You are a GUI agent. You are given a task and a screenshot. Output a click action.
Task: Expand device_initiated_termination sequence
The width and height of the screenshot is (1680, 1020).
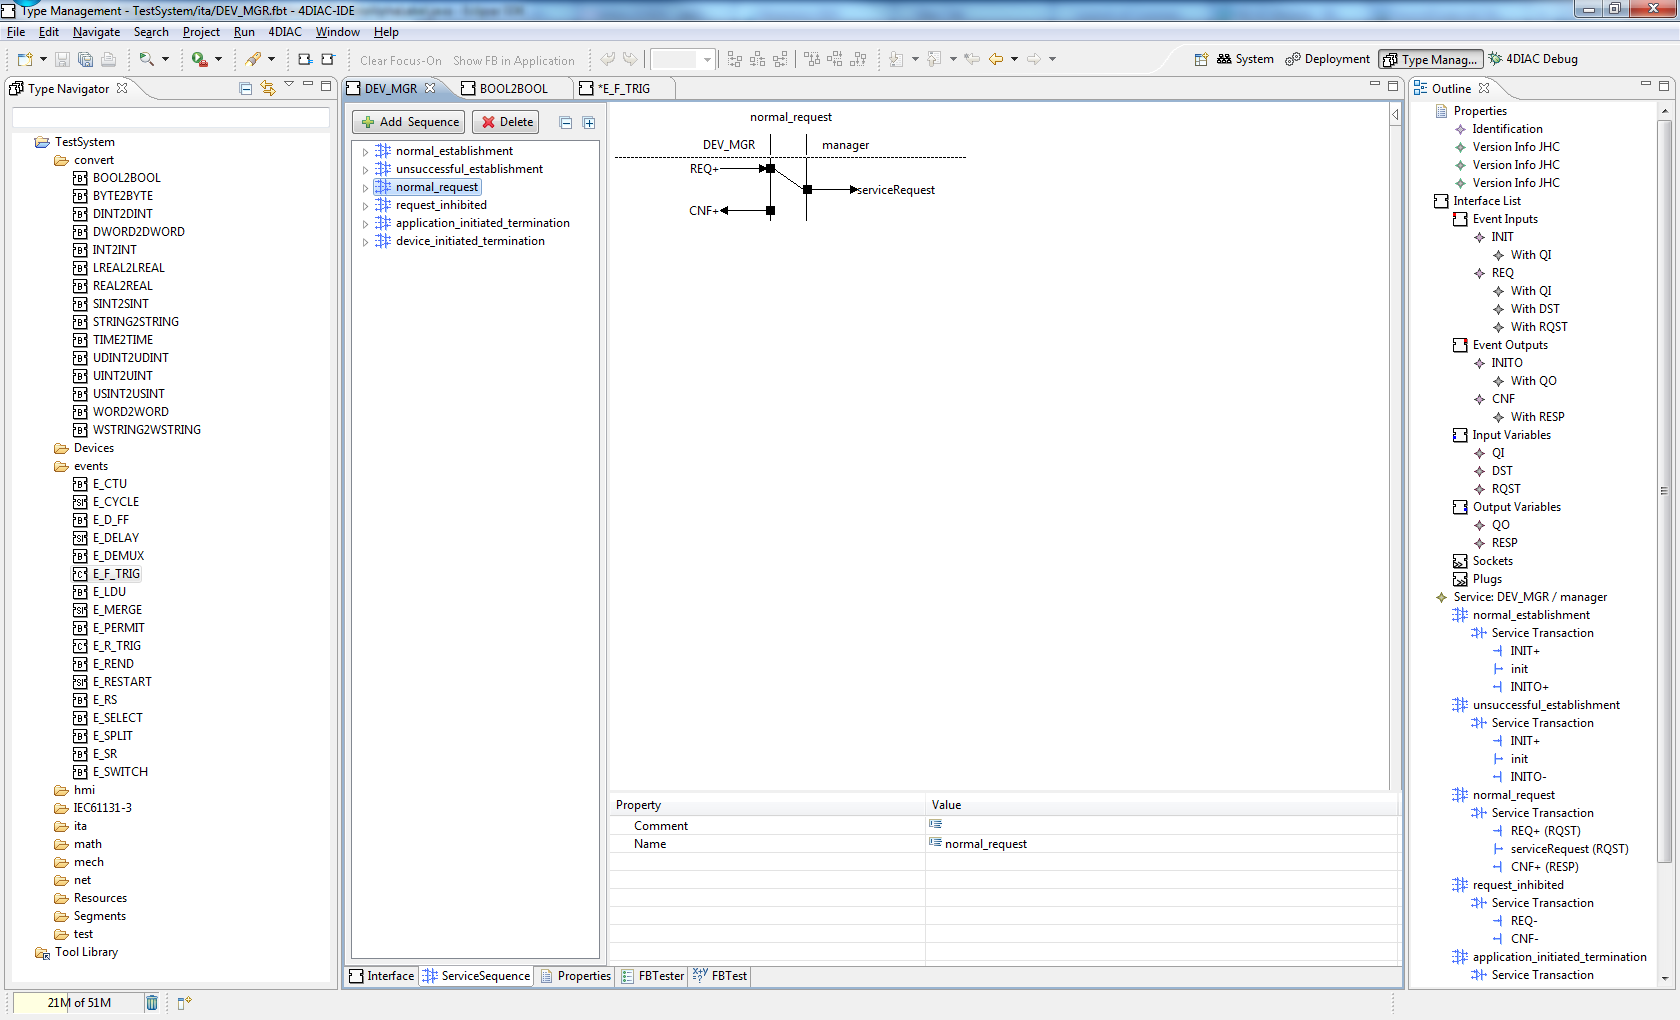pyautogui.click(x=365, y=242)
